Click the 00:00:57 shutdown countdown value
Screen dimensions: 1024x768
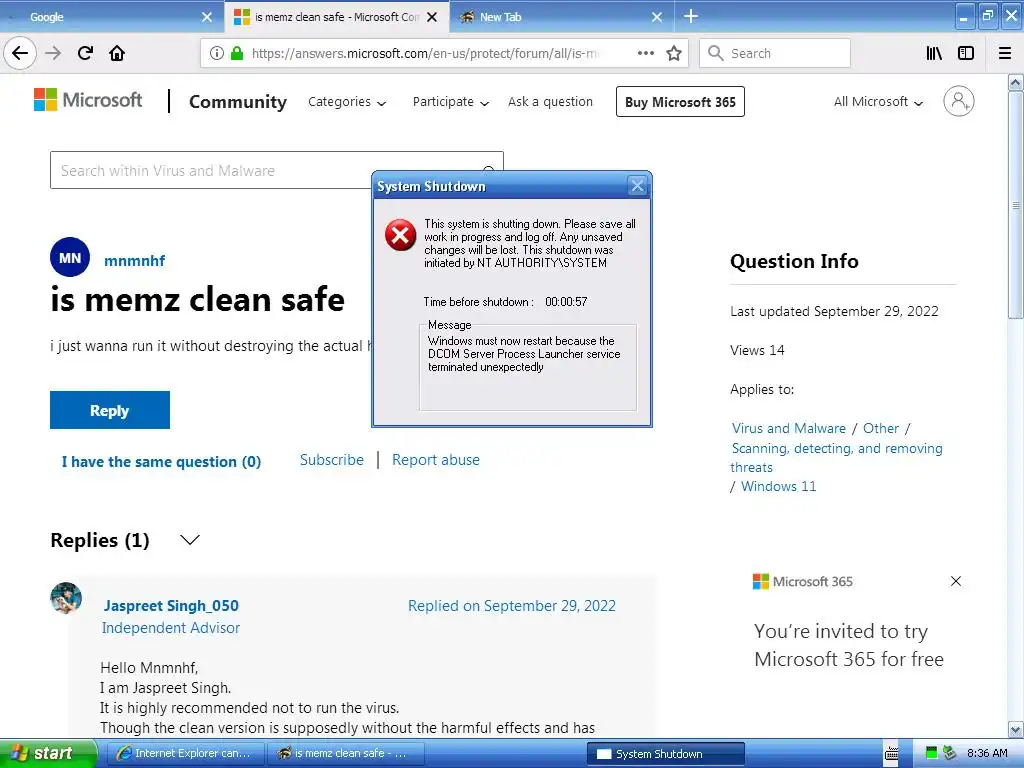[x=566, y=302]
